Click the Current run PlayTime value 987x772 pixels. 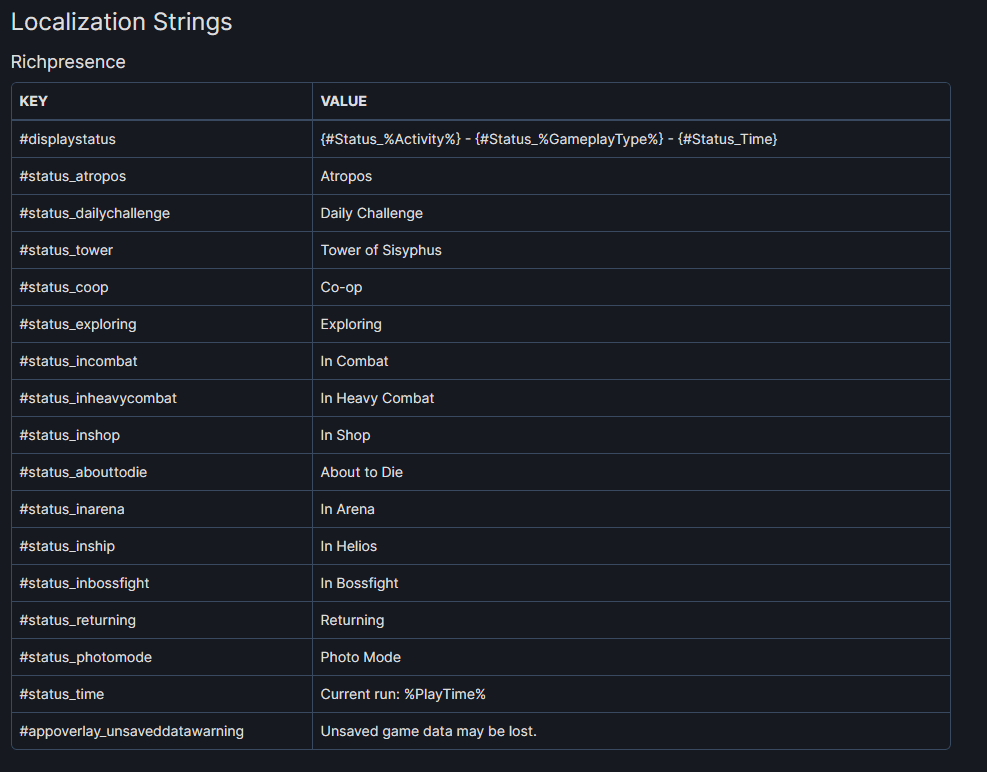tap(402, 694)
